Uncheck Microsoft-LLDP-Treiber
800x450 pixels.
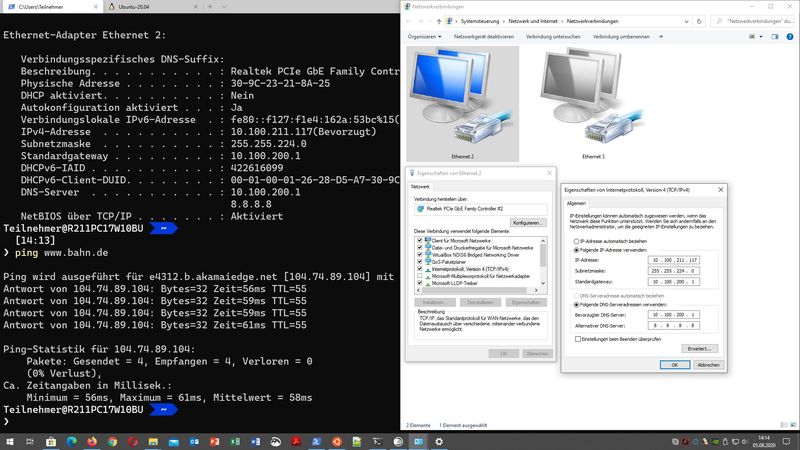[420, 283]
